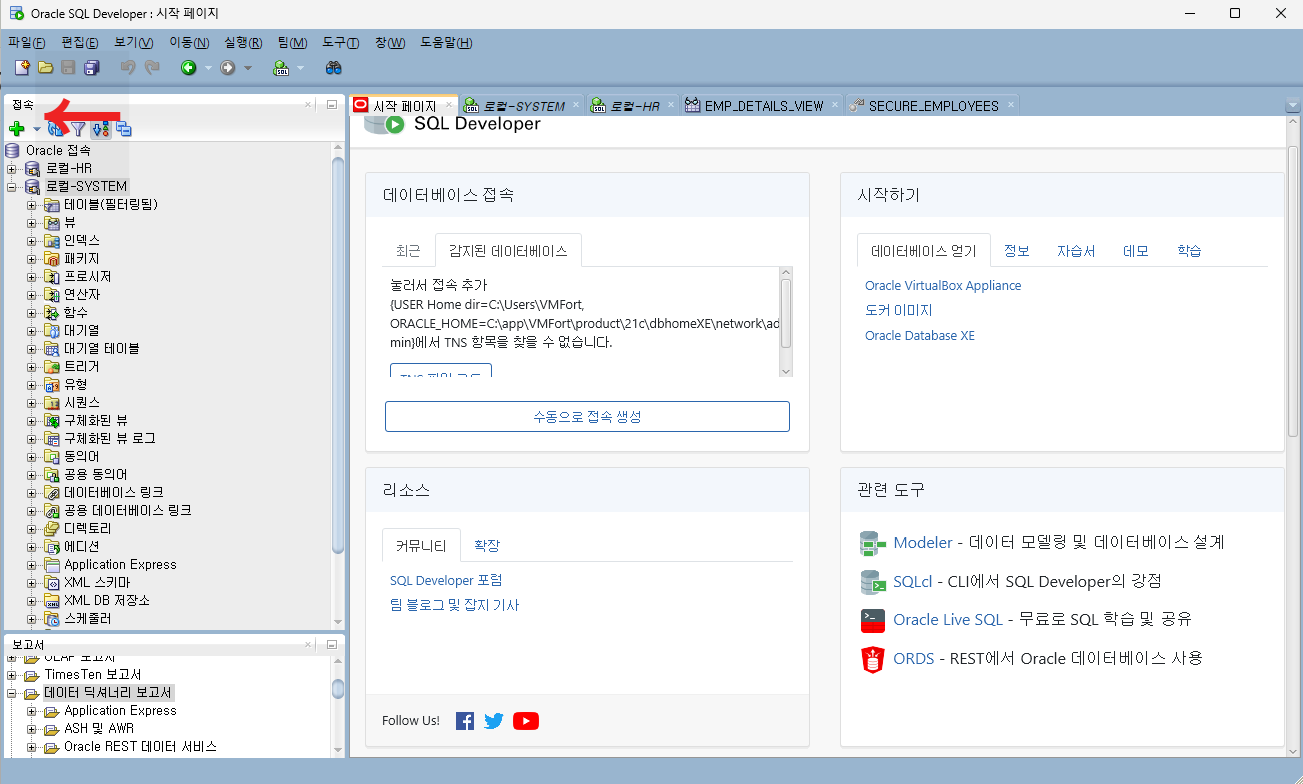Viewport: 1303px width, 784px height.
Task: Switch to the SECURE_EMPLOYEES tab
Action: (933, 105)
